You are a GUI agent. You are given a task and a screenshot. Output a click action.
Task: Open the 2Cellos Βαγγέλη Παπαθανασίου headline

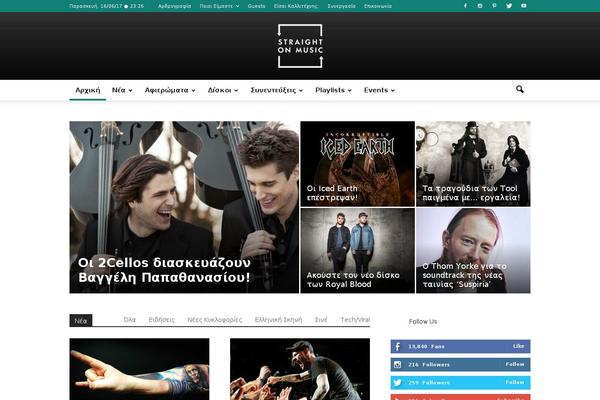coord(164,270)
